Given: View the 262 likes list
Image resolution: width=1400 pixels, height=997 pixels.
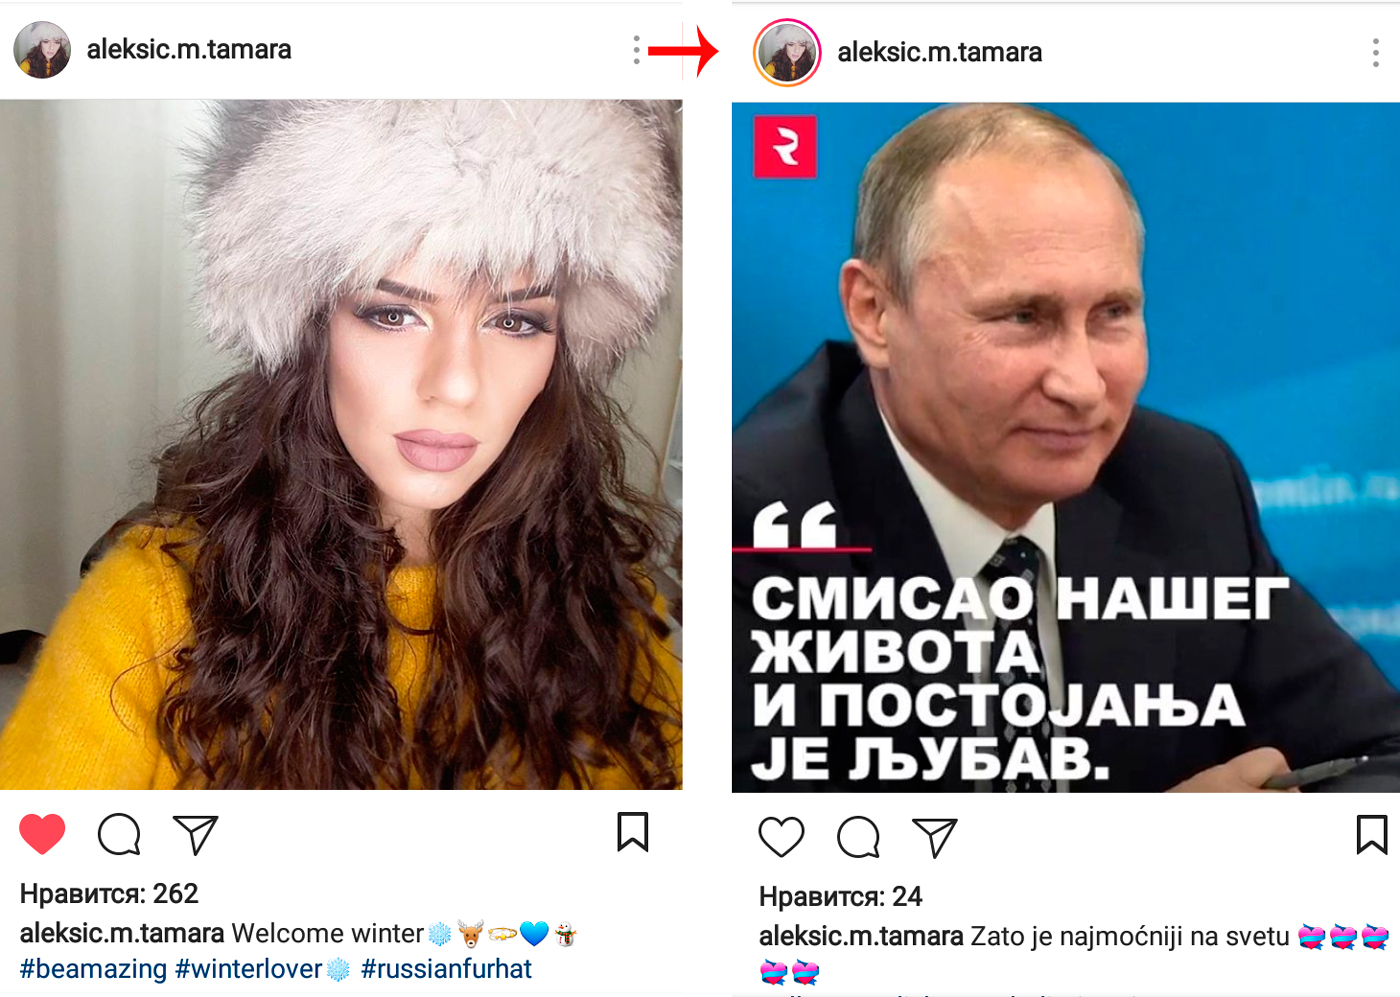Looking at the screenshot, I should [109, 893].
